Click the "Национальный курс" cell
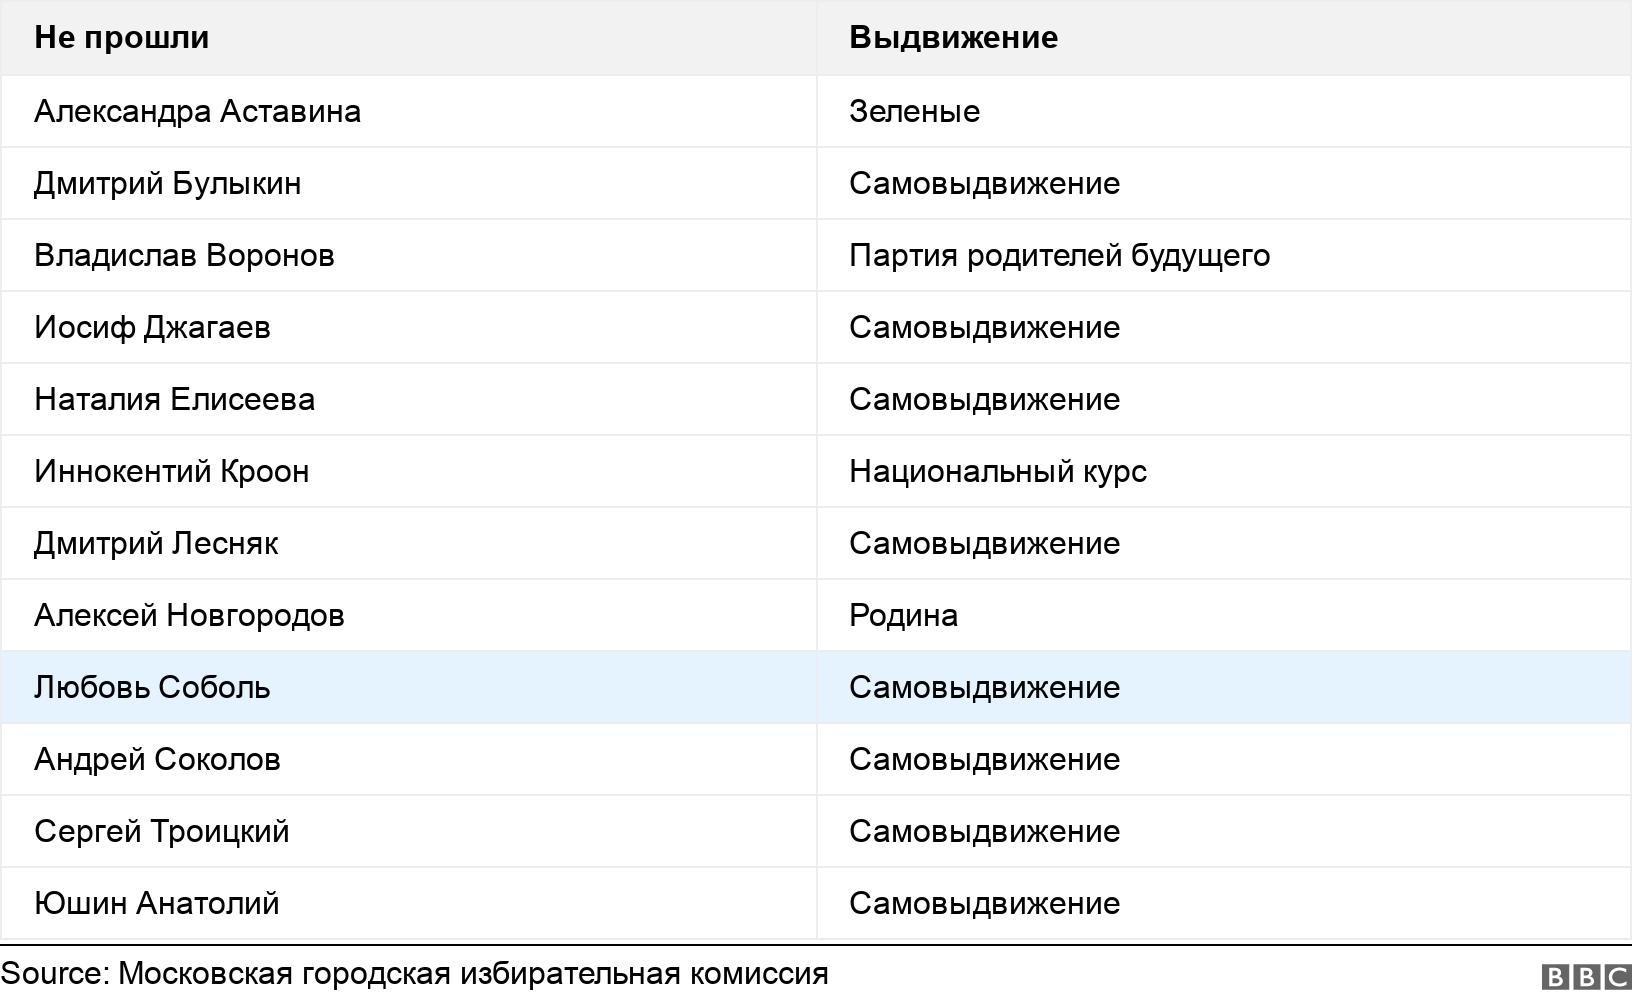1632x1000 pixels. (997, 471)
